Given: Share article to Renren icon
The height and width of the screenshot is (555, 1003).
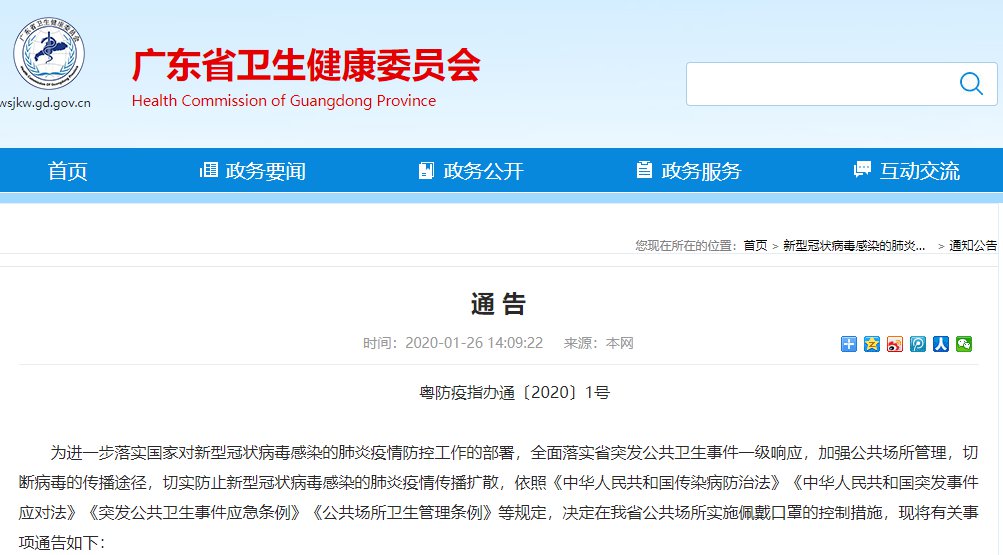Looking at the screenshot, I should (x=941, y=344).
